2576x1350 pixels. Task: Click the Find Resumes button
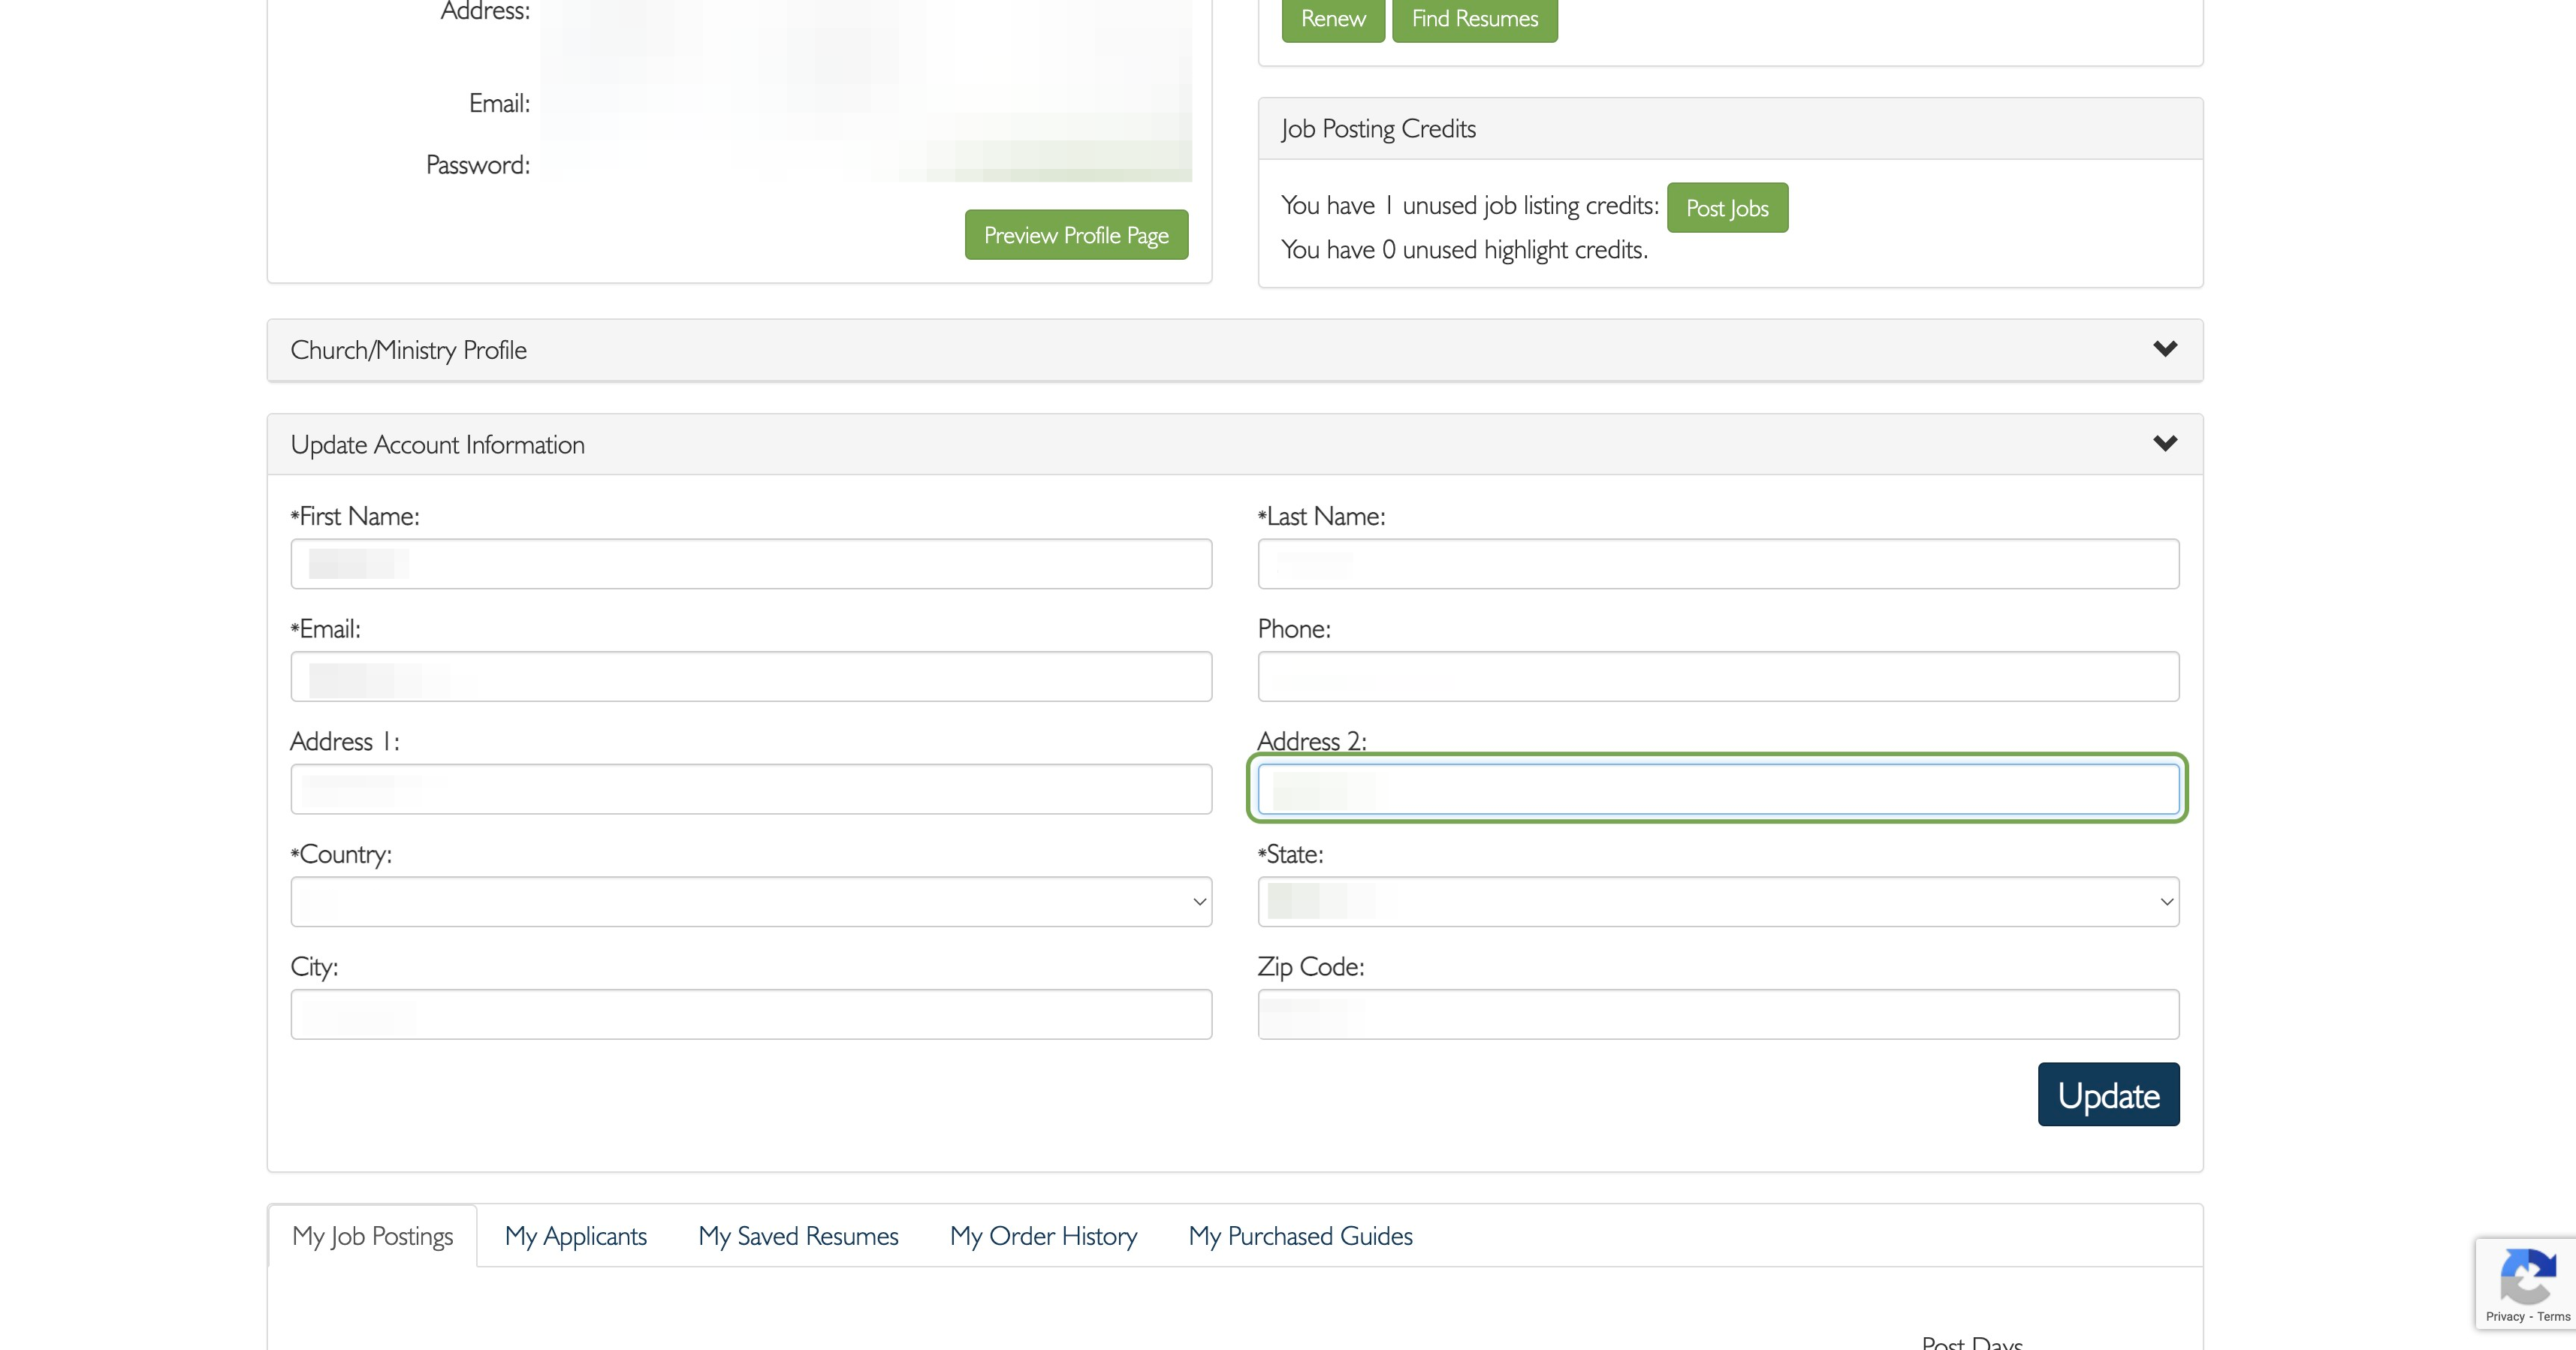tap(1475, 19)
